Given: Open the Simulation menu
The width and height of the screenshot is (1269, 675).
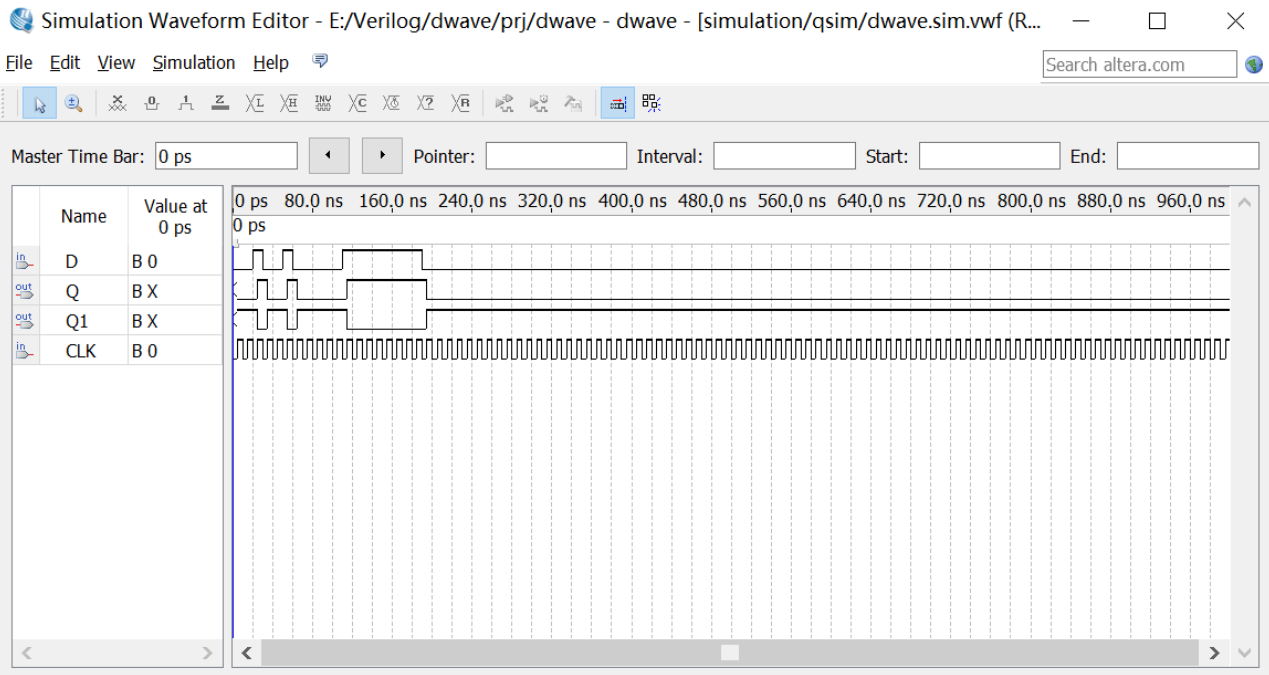Looking at the screenshot, I should (193, 62).
